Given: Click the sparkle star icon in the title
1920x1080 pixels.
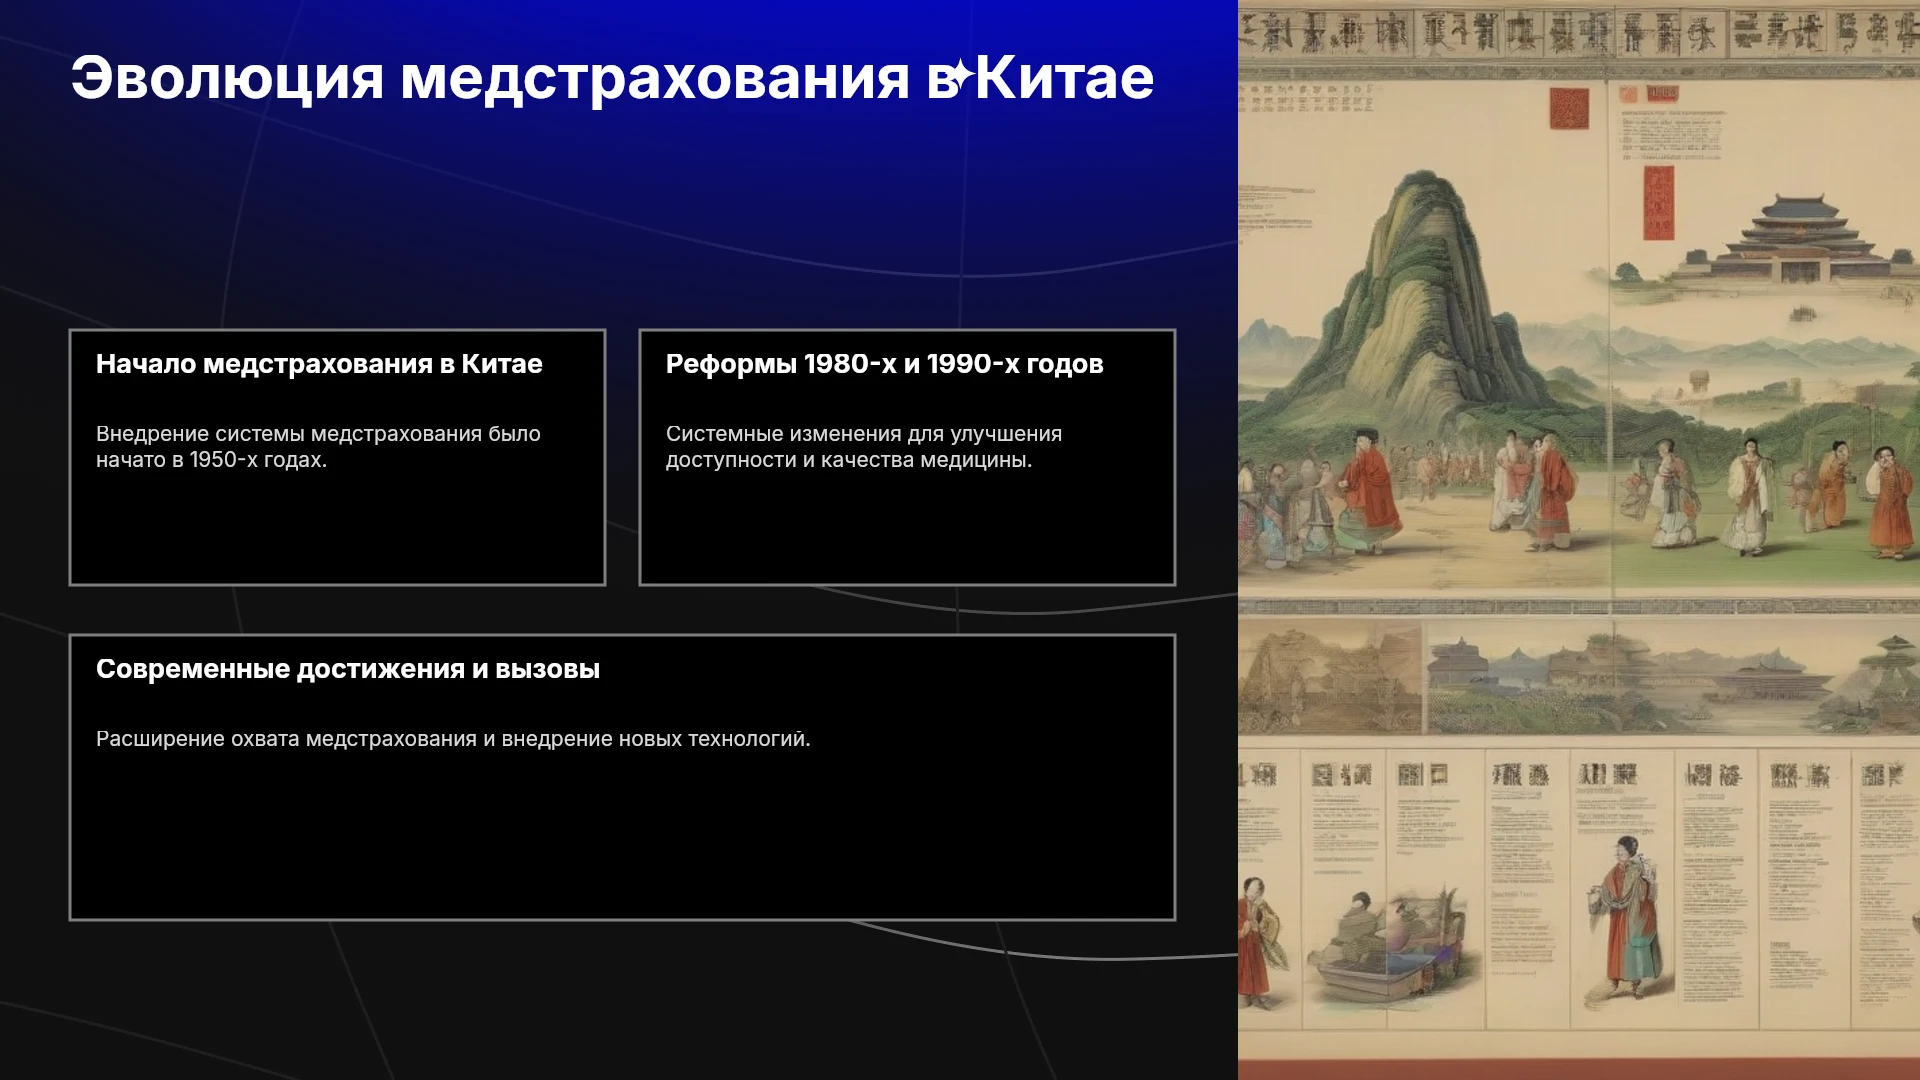Looking at the screenshot, I should click(x=959, y=77).
